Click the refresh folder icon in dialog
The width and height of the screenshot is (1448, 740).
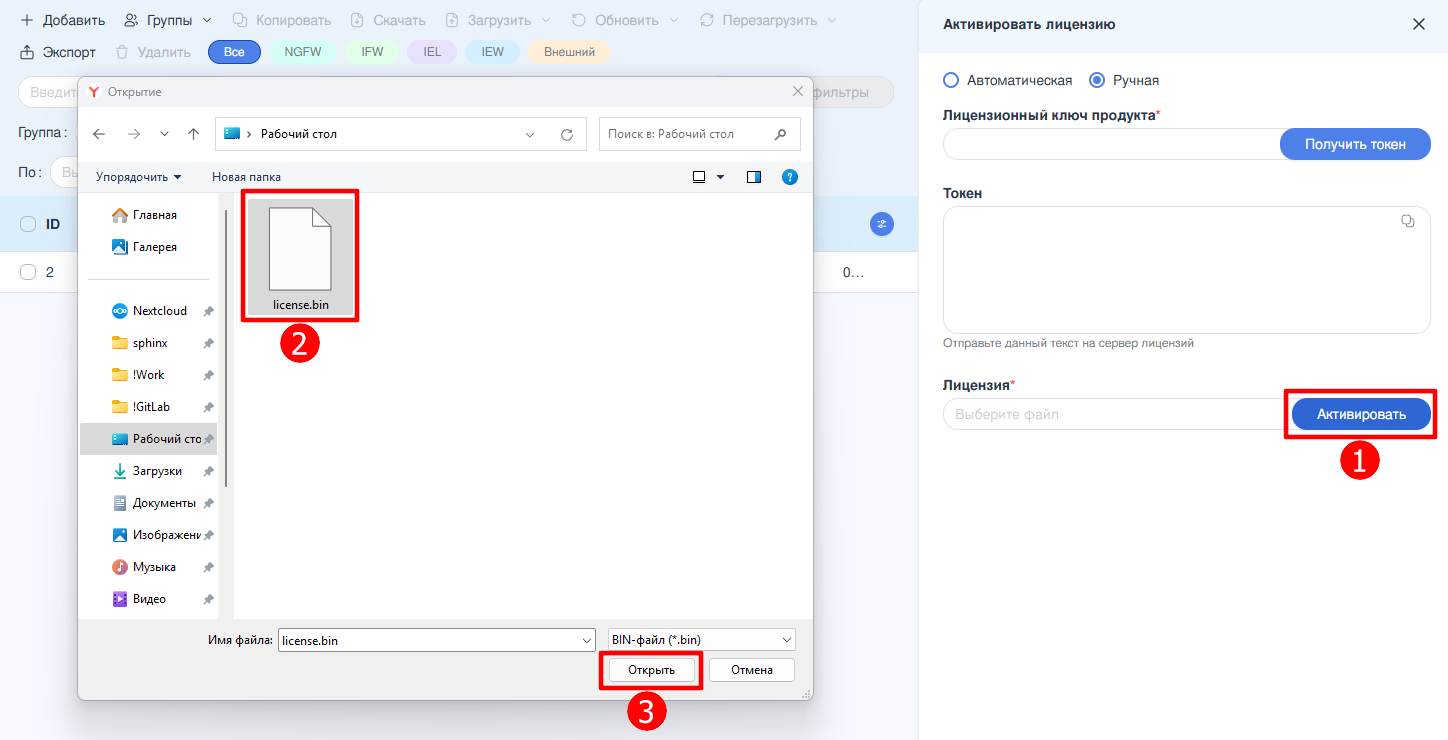coord(567,134)
